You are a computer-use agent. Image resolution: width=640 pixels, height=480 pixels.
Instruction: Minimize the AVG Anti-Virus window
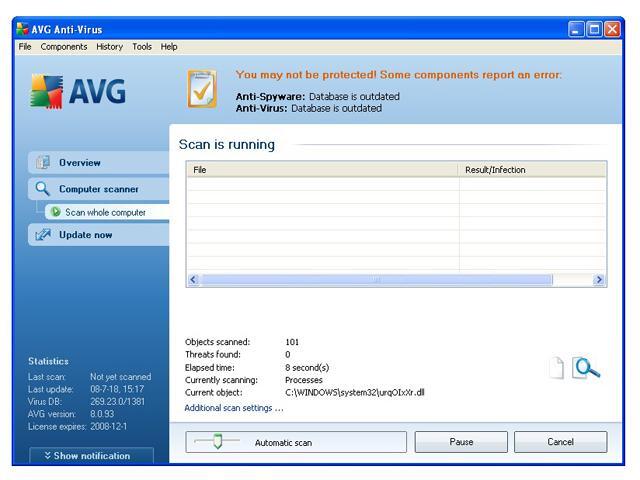(576, 29)
